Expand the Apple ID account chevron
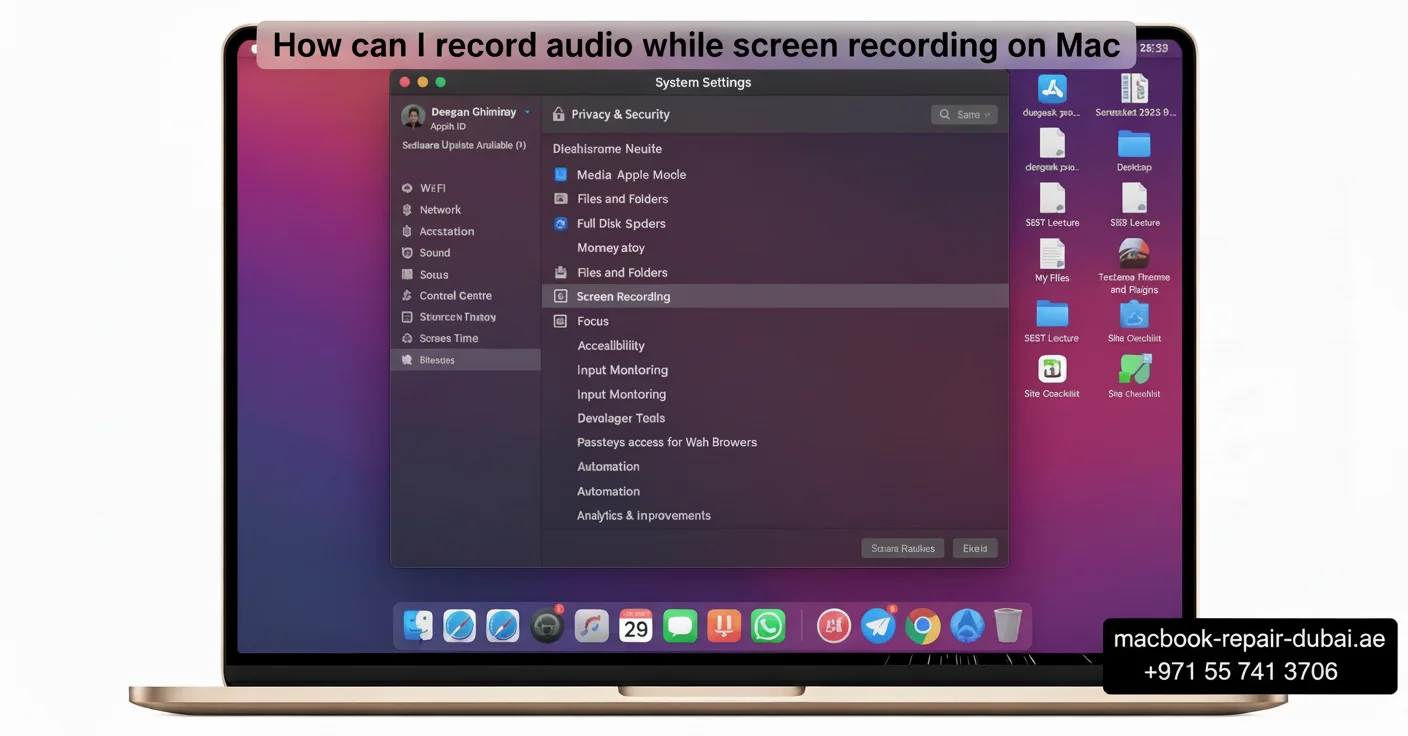The height and width of the screenshot is (736, 1408). pyautogui.click(x=527, y=112)
